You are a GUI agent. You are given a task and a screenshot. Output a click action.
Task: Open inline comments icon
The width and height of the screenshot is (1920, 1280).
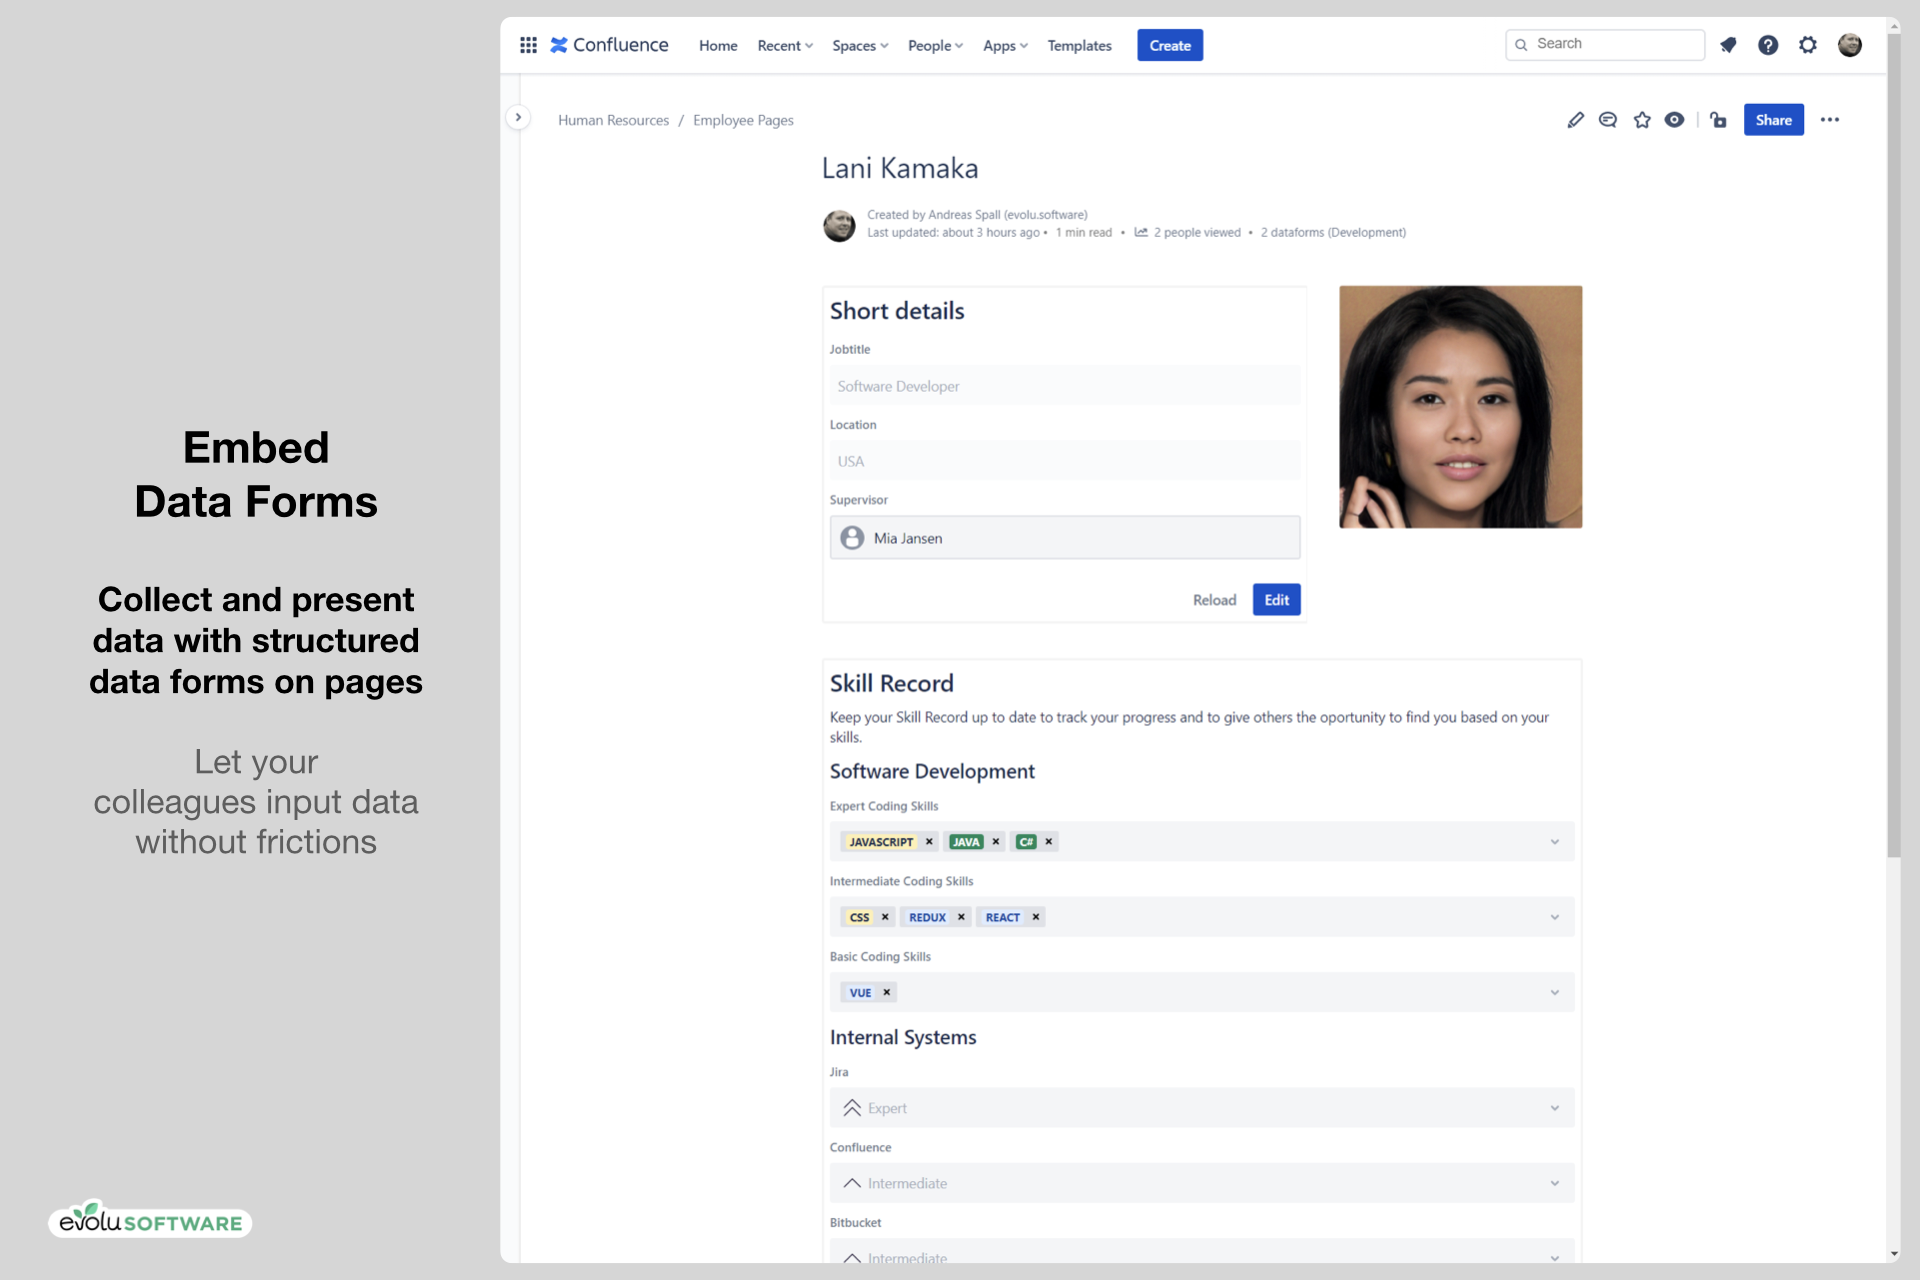[x=1608, y=120]
